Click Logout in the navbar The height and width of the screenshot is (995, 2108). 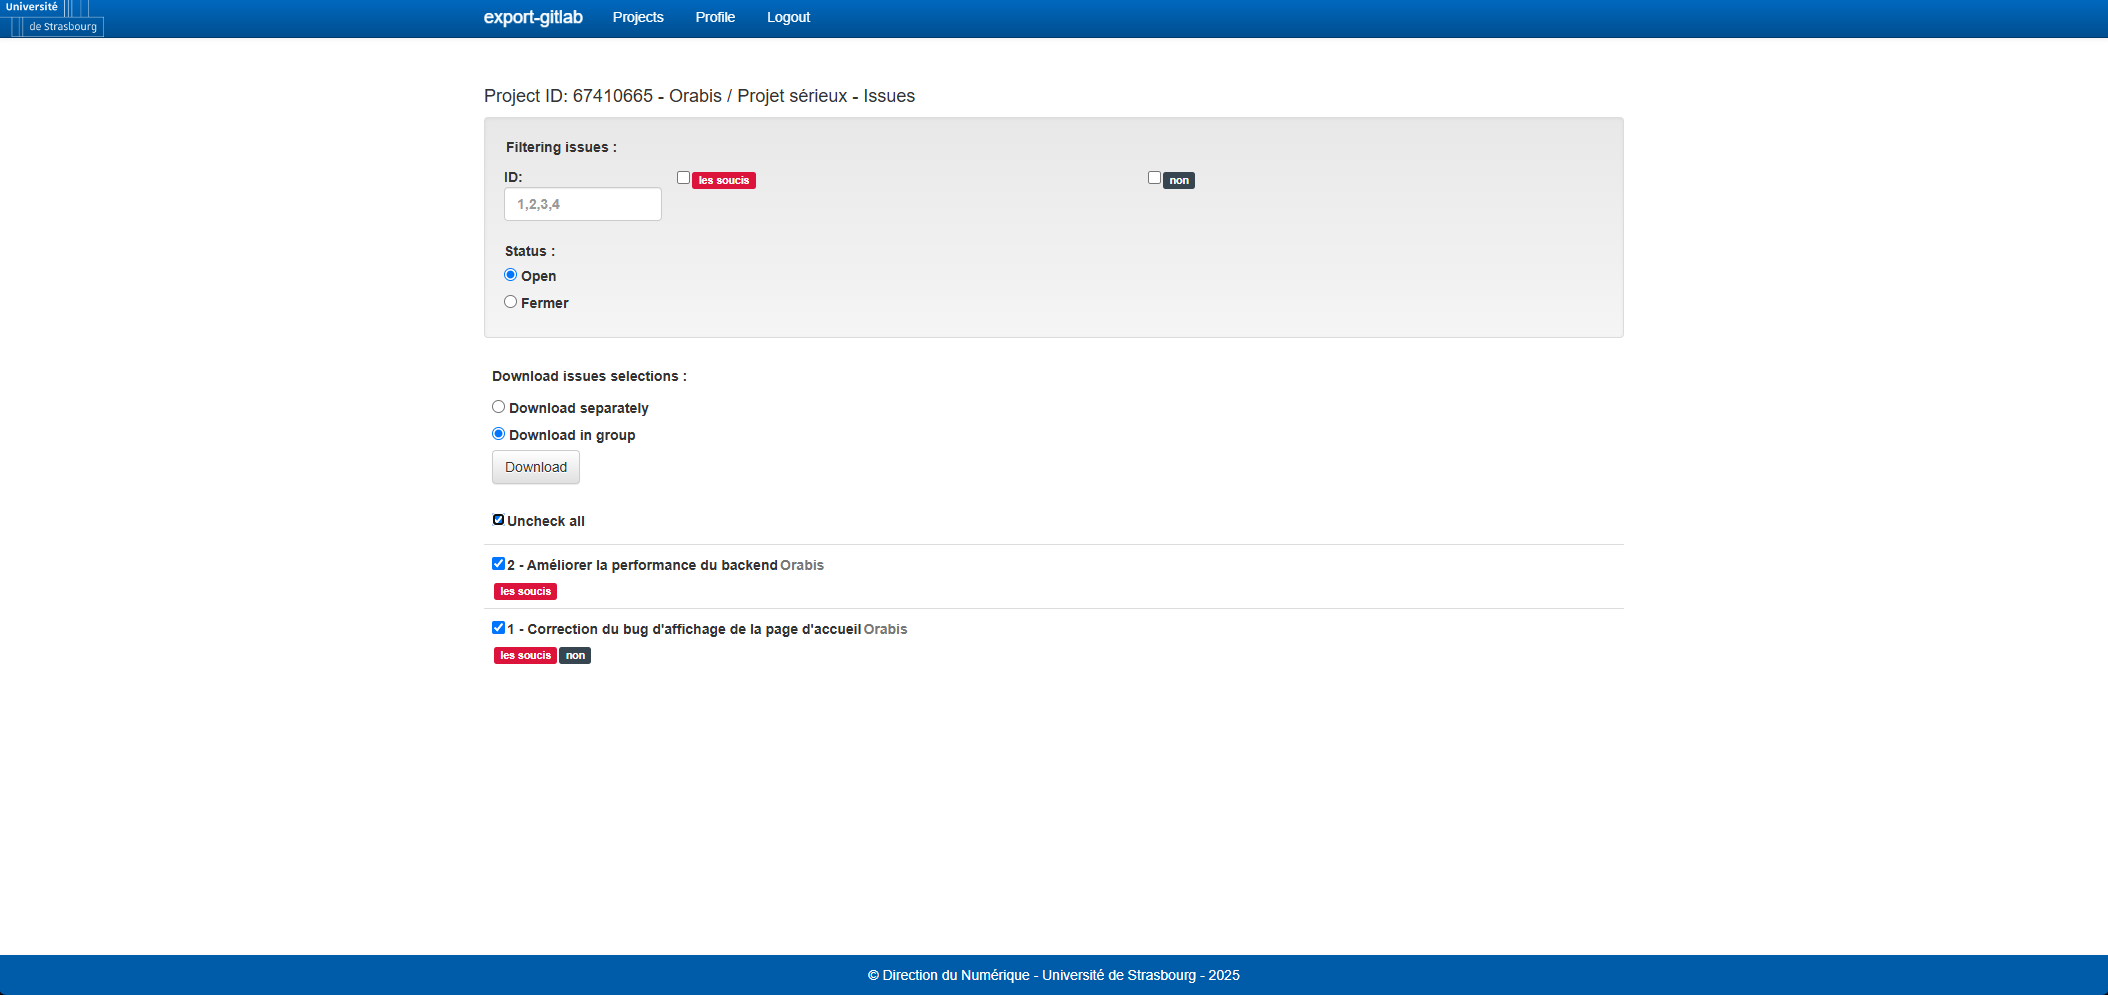tap(788, 17)
